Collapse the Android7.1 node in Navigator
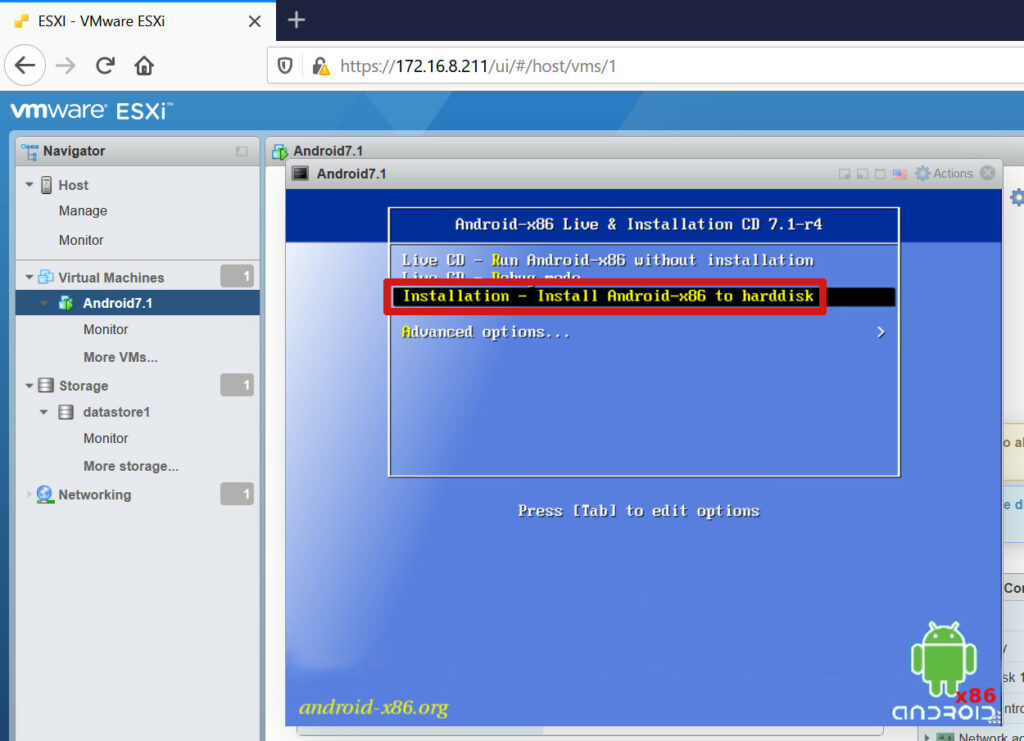Screen dimensions: 1024x741 click(x=44, y=303)
